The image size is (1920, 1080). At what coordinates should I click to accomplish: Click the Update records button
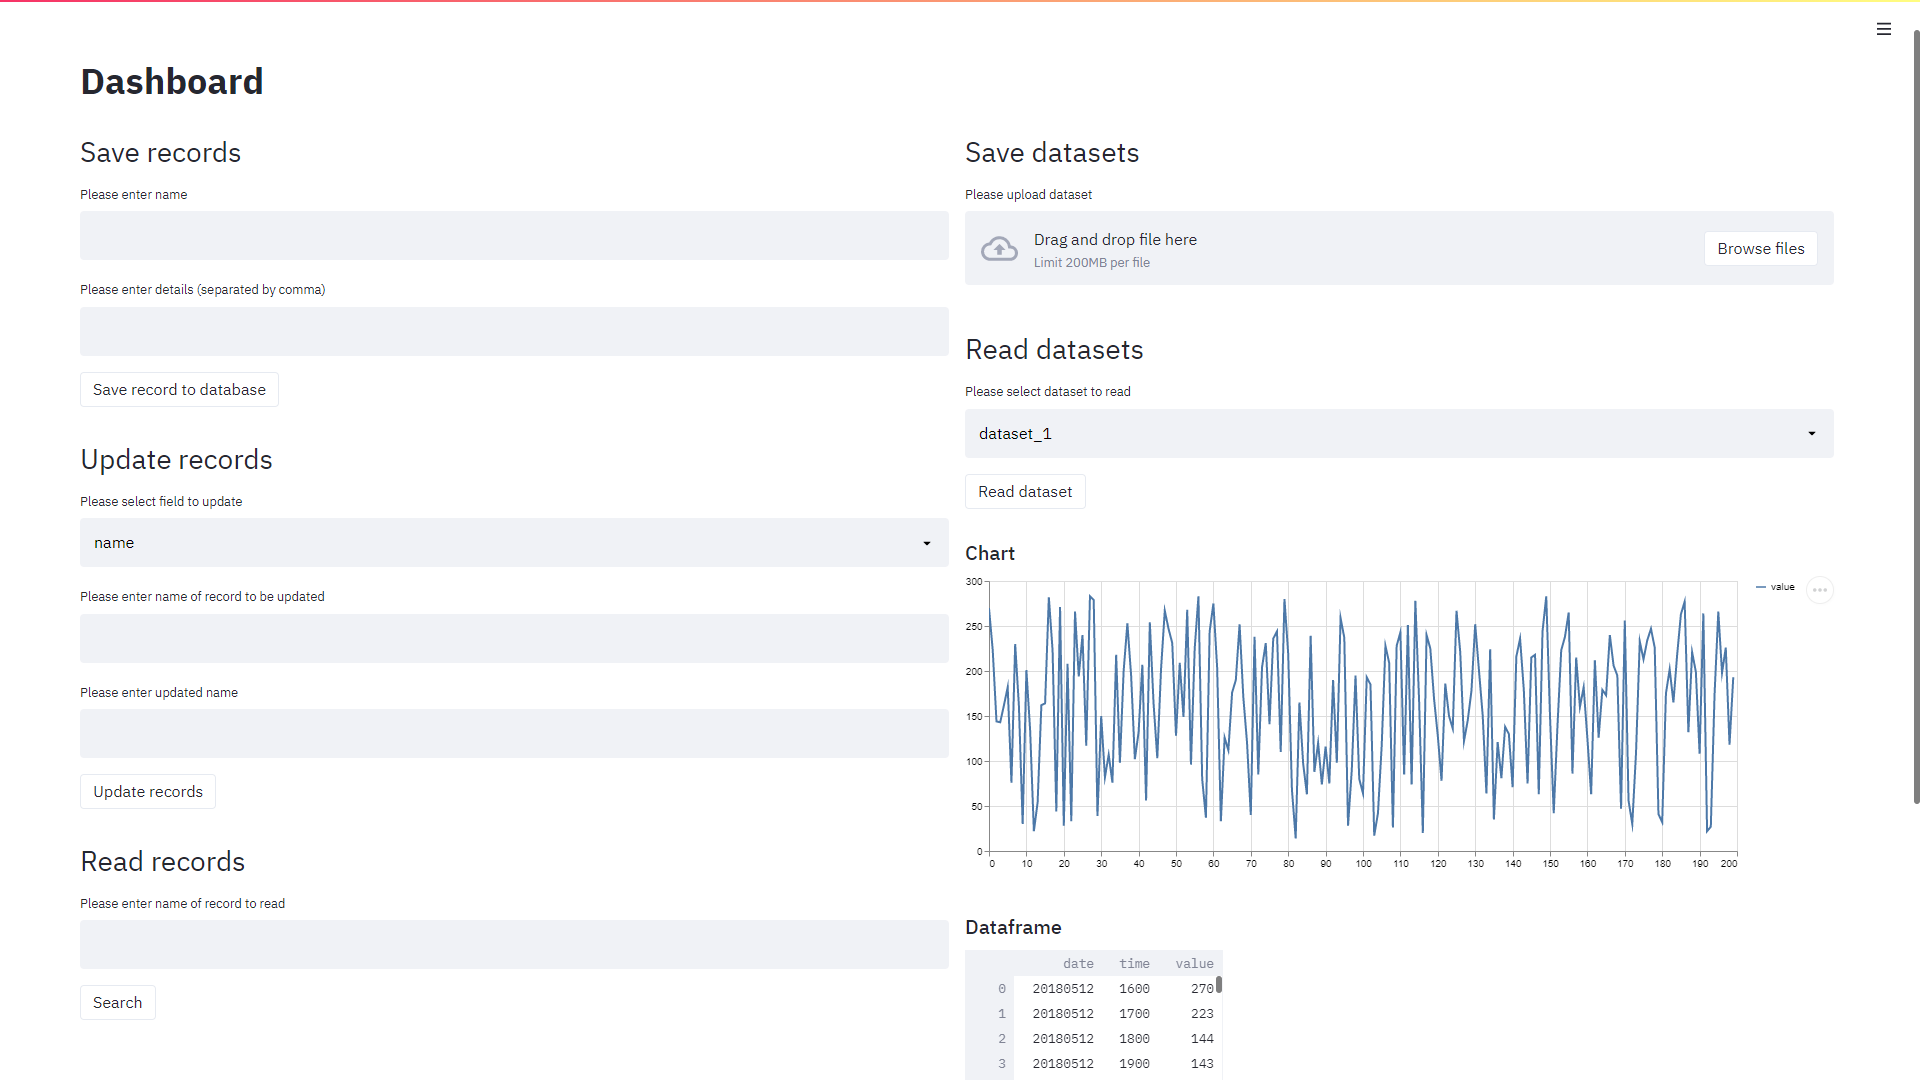(x=148, y=792)
